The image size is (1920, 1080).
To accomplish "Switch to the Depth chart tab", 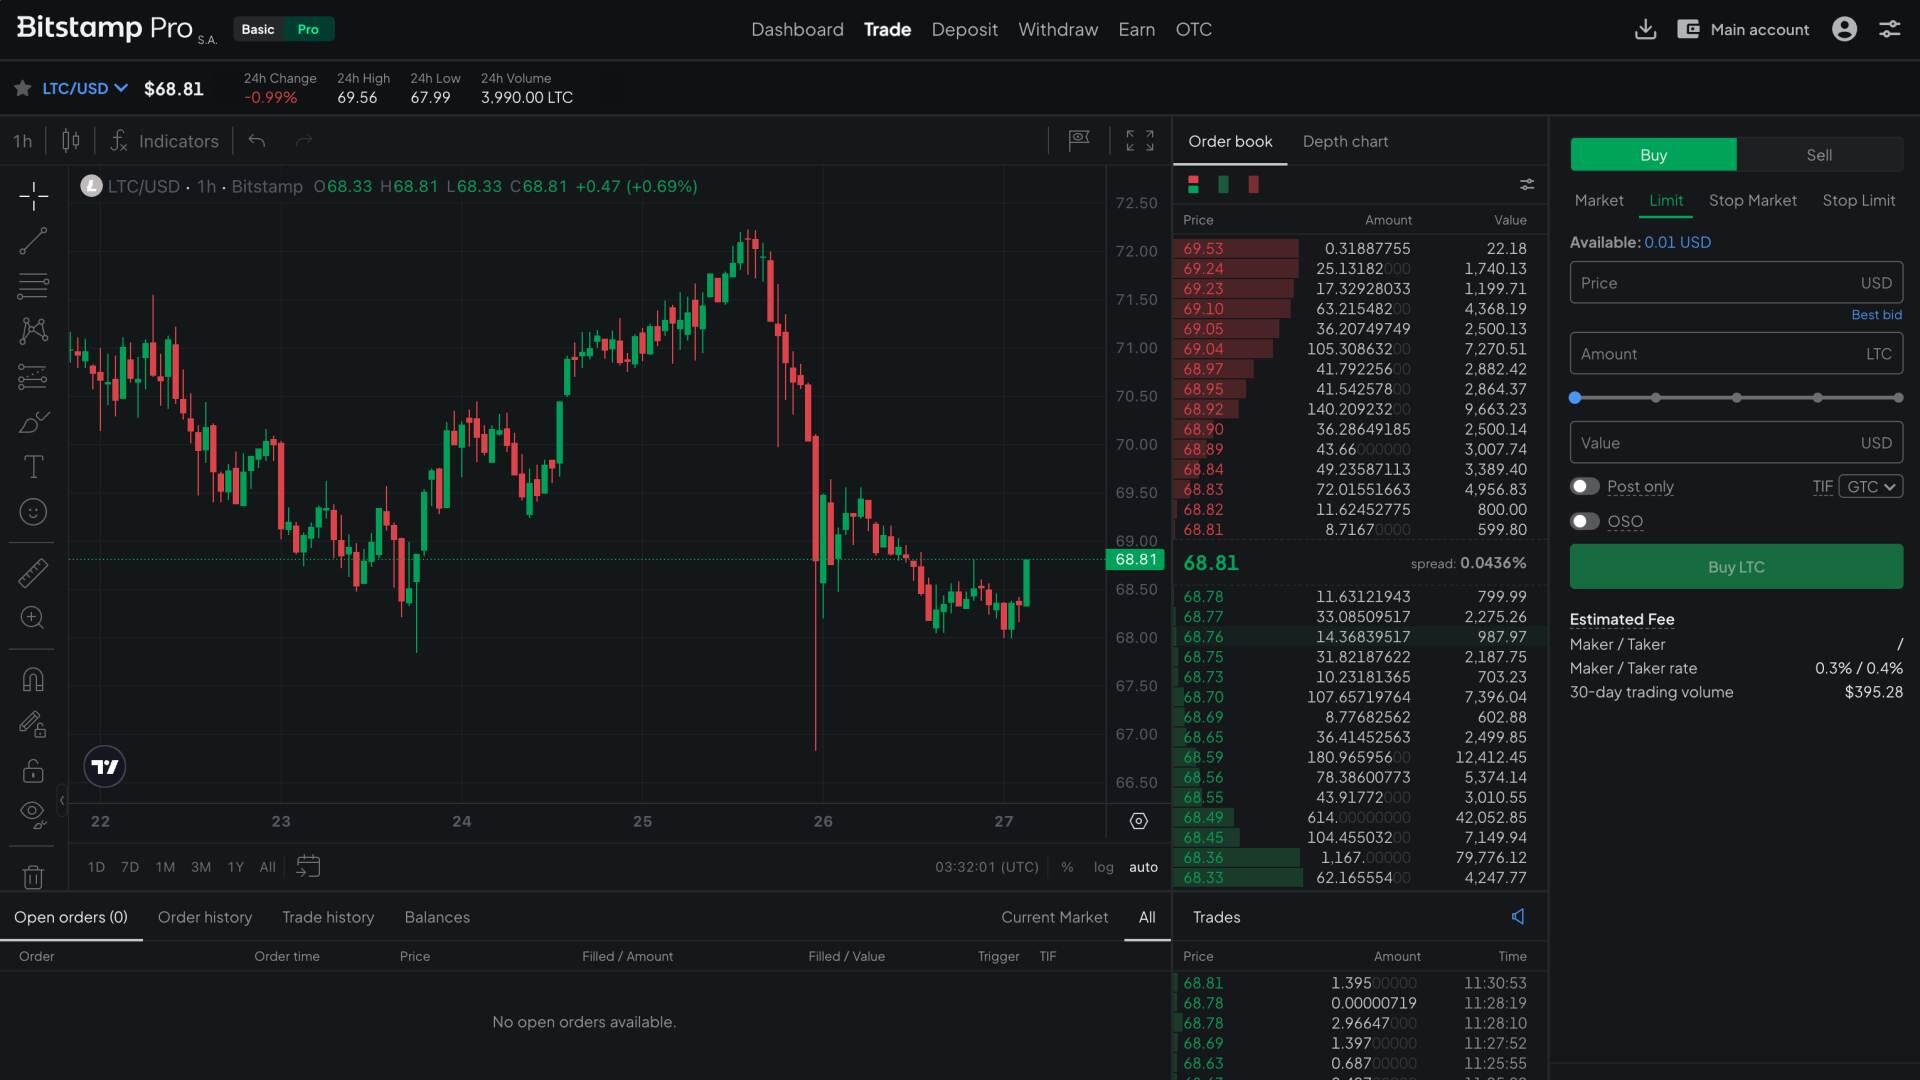I will coord(1345,141).
